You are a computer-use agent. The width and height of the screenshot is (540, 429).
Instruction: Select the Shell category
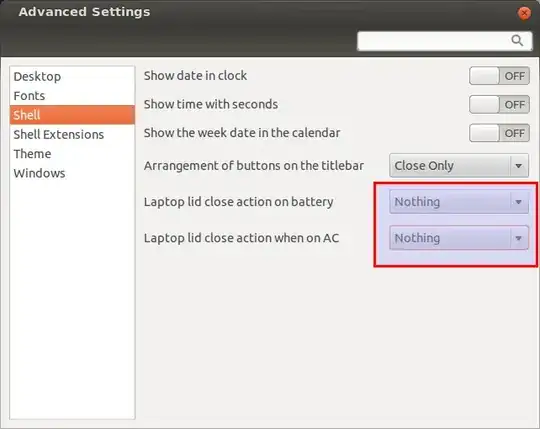(x=72, y=115)
